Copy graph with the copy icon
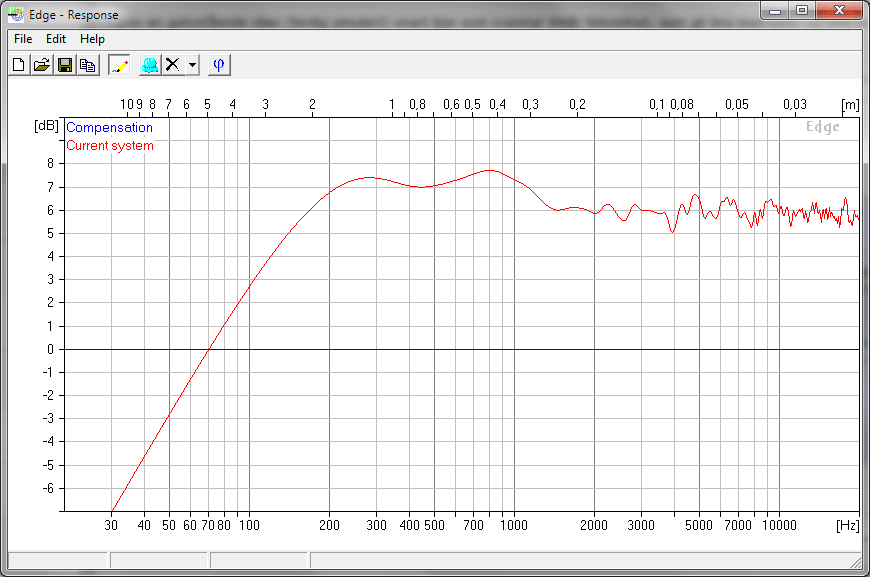The height and width of the screenshot is (577, 870). tap(88, 65)
